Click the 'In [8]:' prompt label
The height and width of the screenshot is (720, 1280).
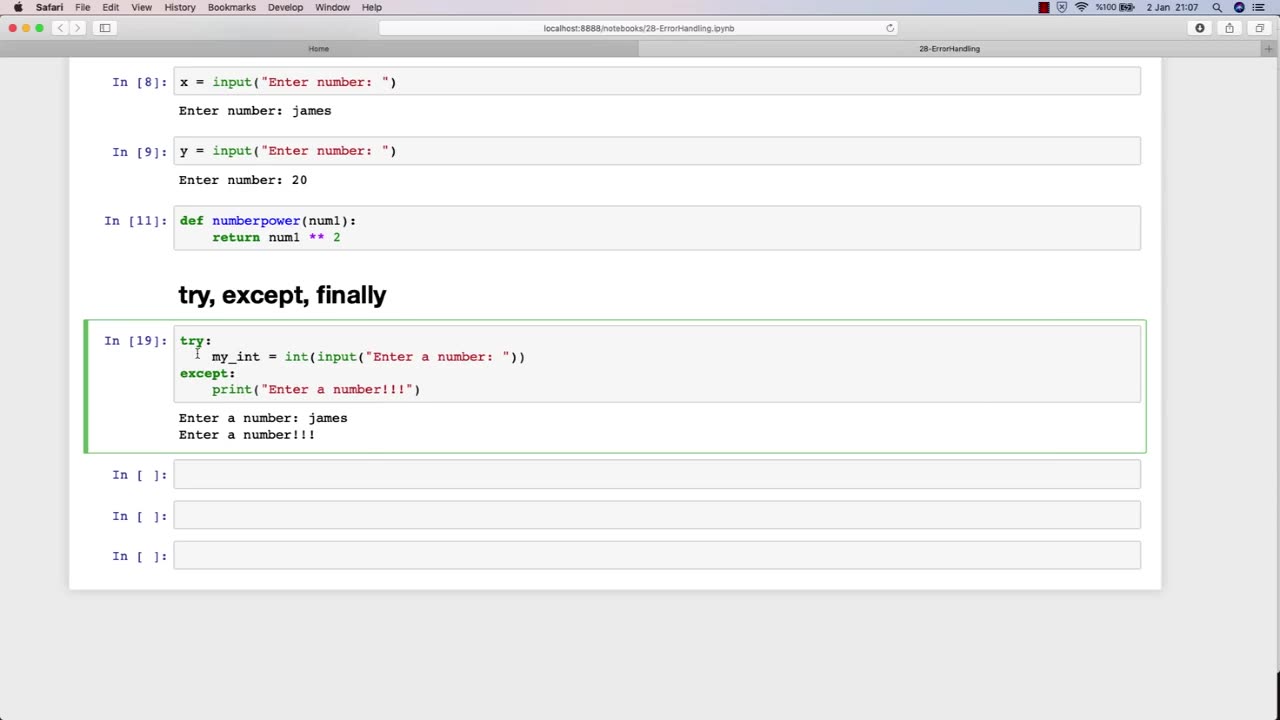139,82
